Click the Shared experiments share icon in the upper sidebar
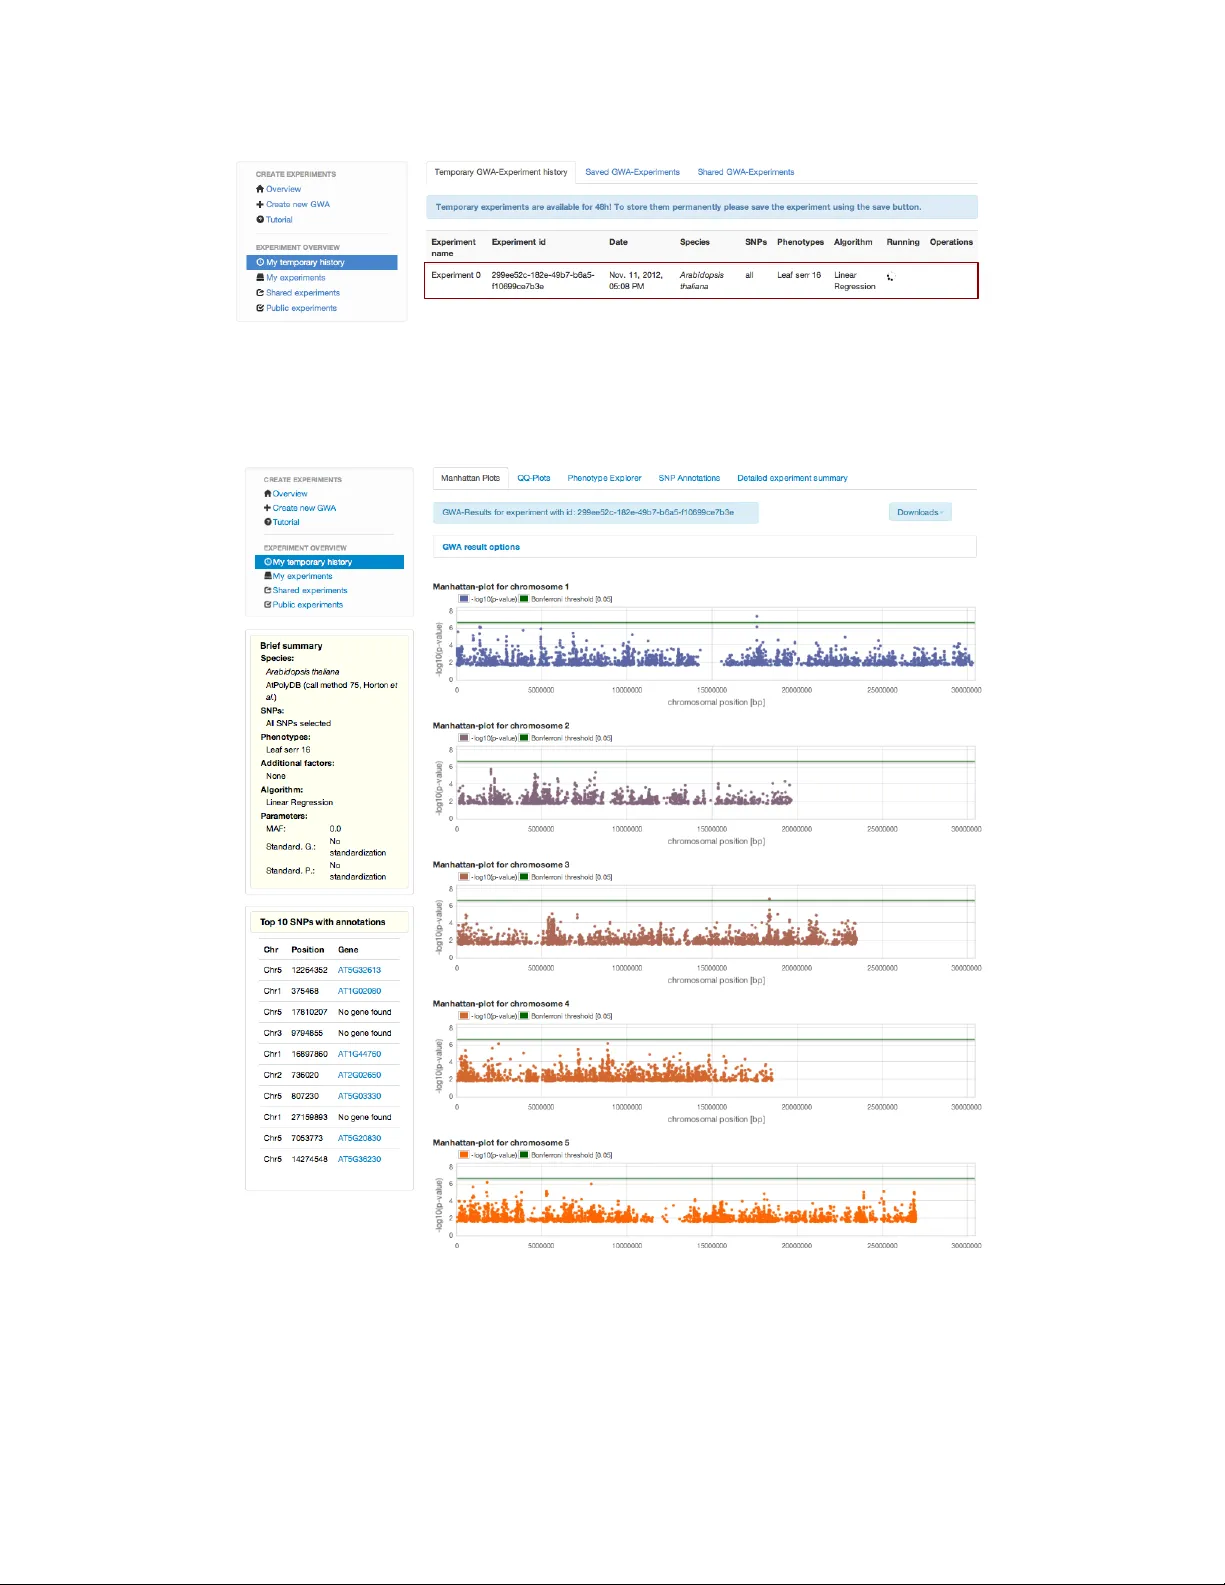Screen dimensions: 1225x1585 (x=260, y=293)
